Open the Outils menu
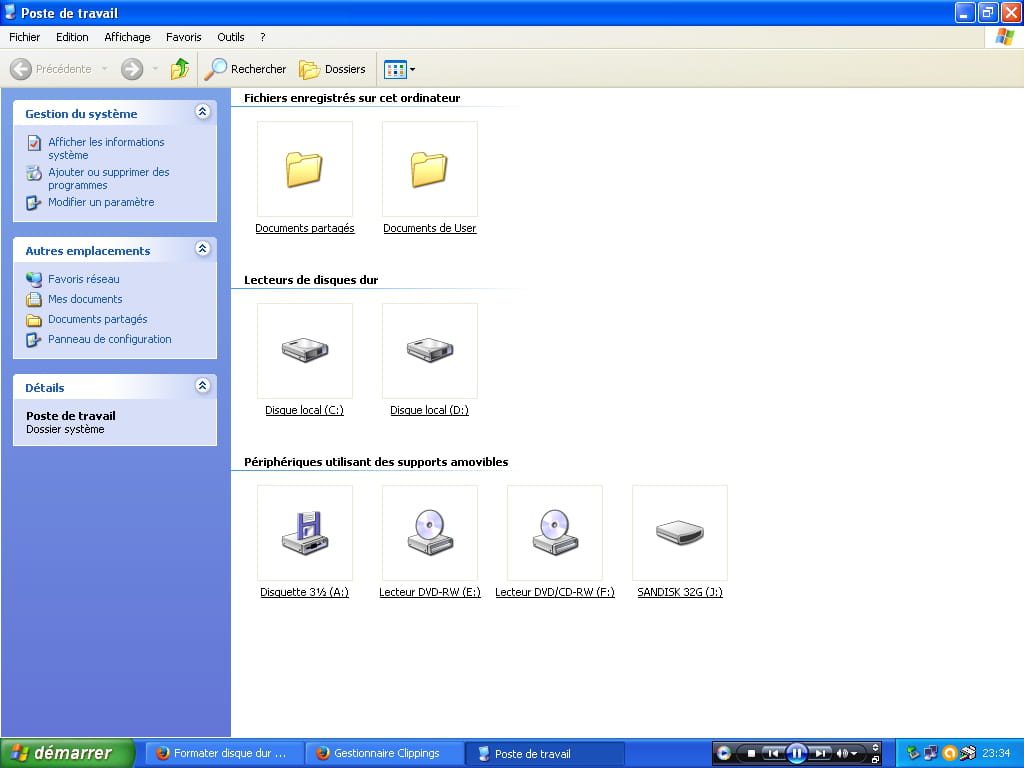The height and width of the screenshot is (768, 1024). (x=231, y=37)
